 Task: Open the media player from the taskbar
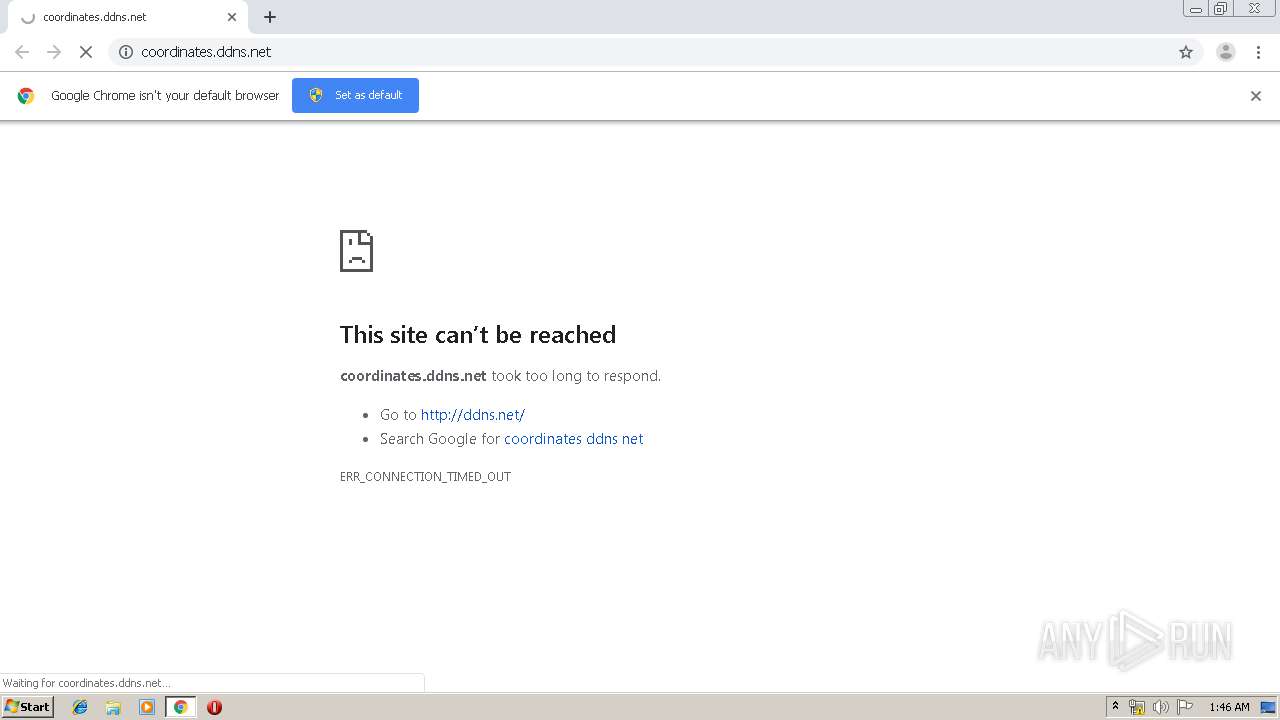[x=147, y=707]
